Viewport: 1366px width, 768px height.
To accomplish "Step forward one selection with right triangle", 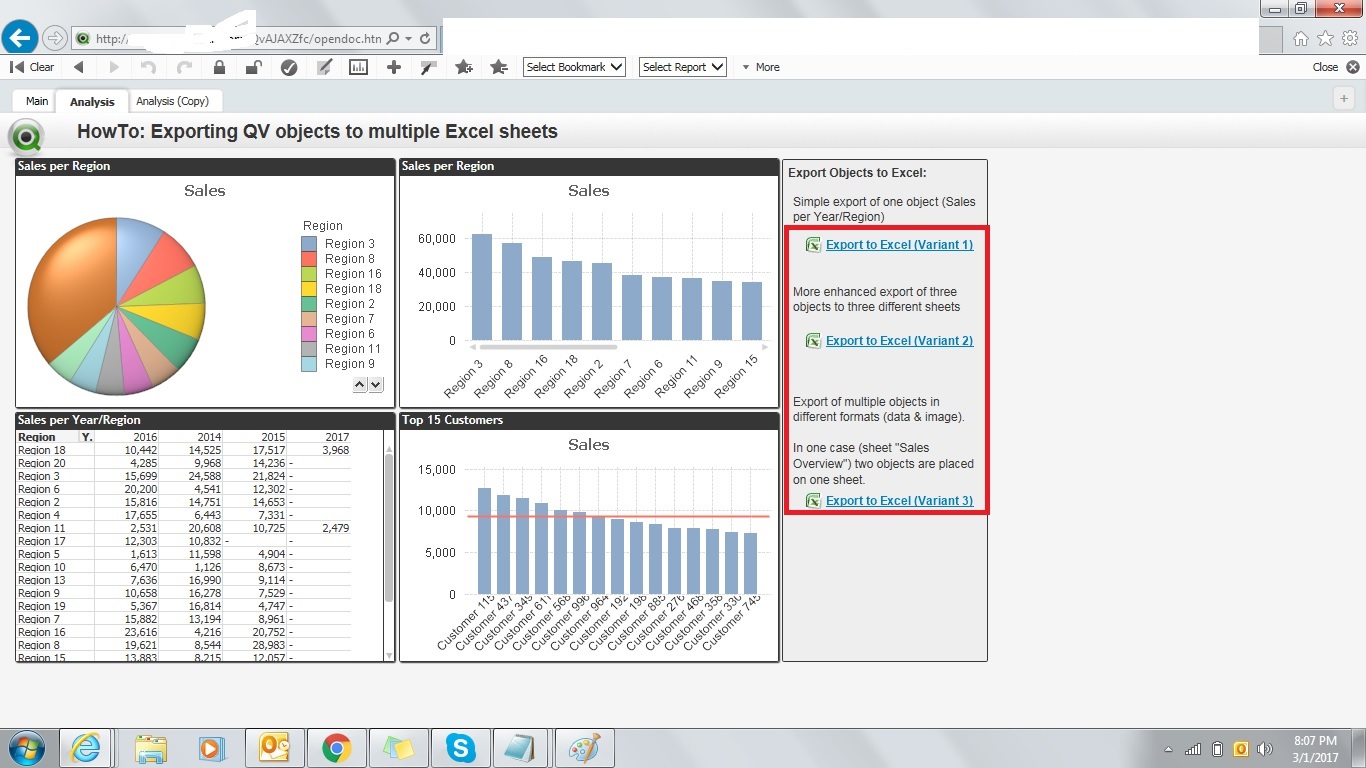I will (x=114, y=67).
